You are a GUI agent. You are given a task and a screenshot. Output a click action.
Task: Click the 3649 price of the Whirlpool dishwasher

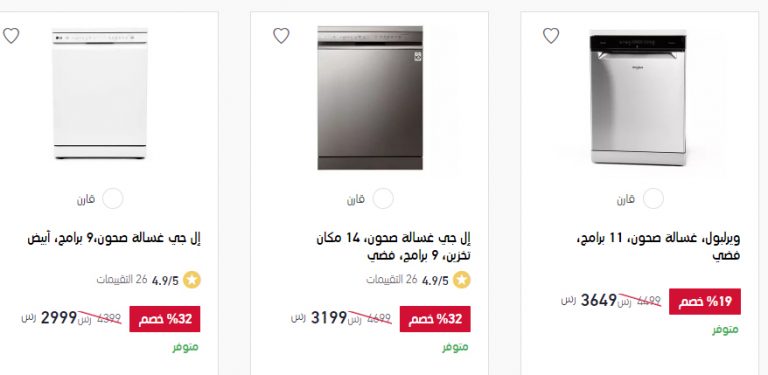[x=599, y=300]
